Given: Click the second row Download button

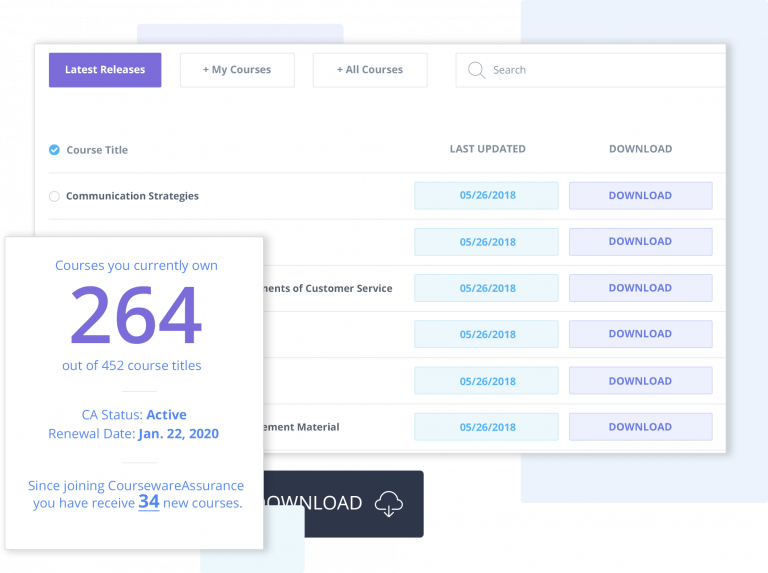Looking at the screenshot, I should click(640, 242).
